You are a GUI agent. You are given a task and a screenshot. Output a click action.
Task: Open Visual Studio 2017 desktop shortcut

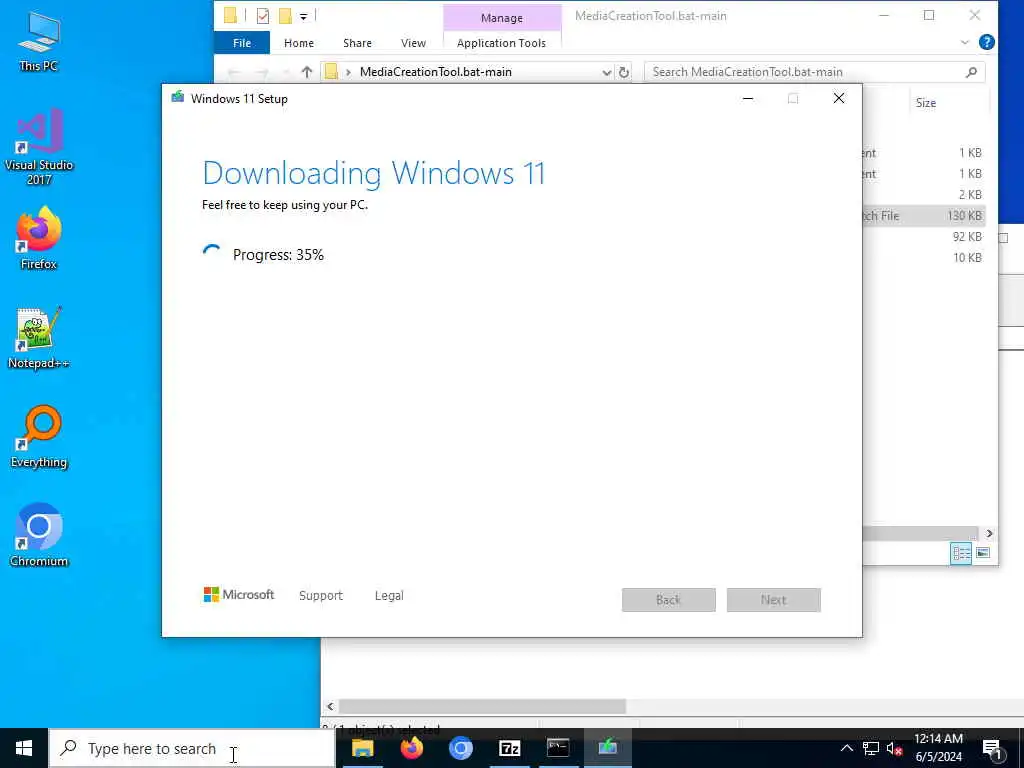39,146
